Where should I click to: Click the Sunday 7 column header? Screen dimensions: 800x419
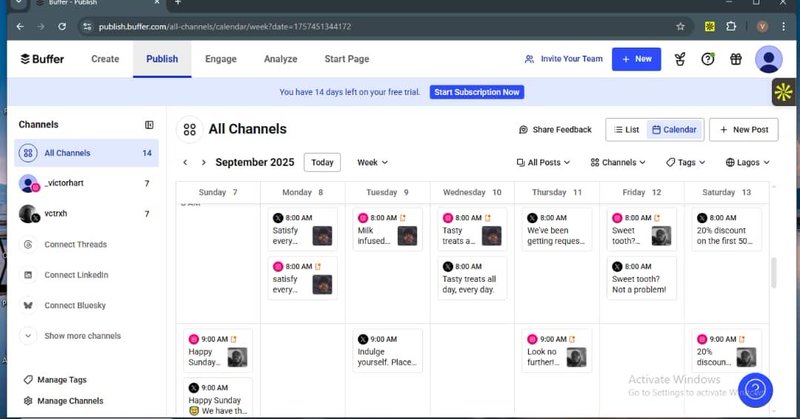[x=218, y=192]
